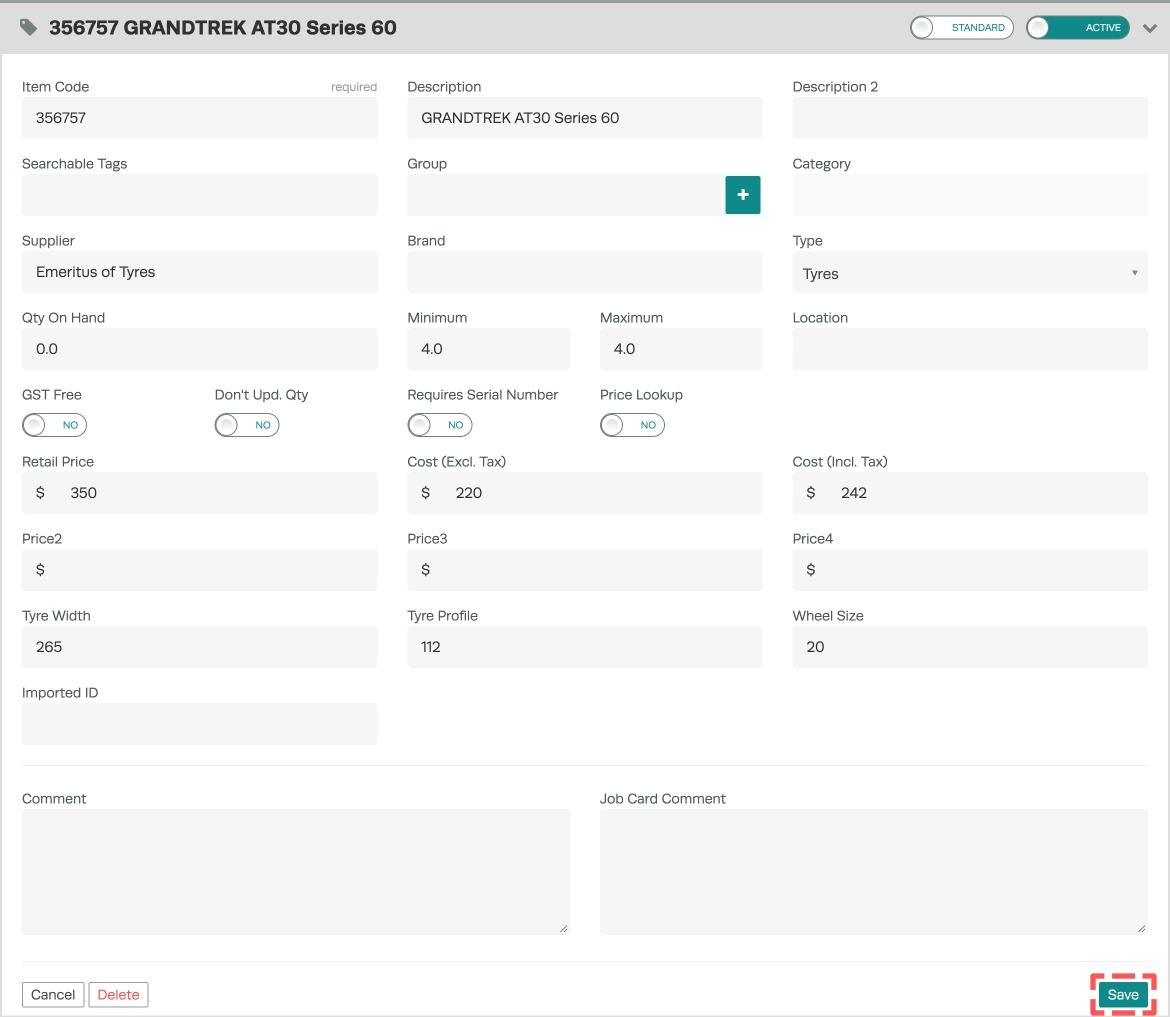Screen dimensions: 1170x1017
Task: Edit the Cost (Incl. Tax) field
Action: [969, 493]
